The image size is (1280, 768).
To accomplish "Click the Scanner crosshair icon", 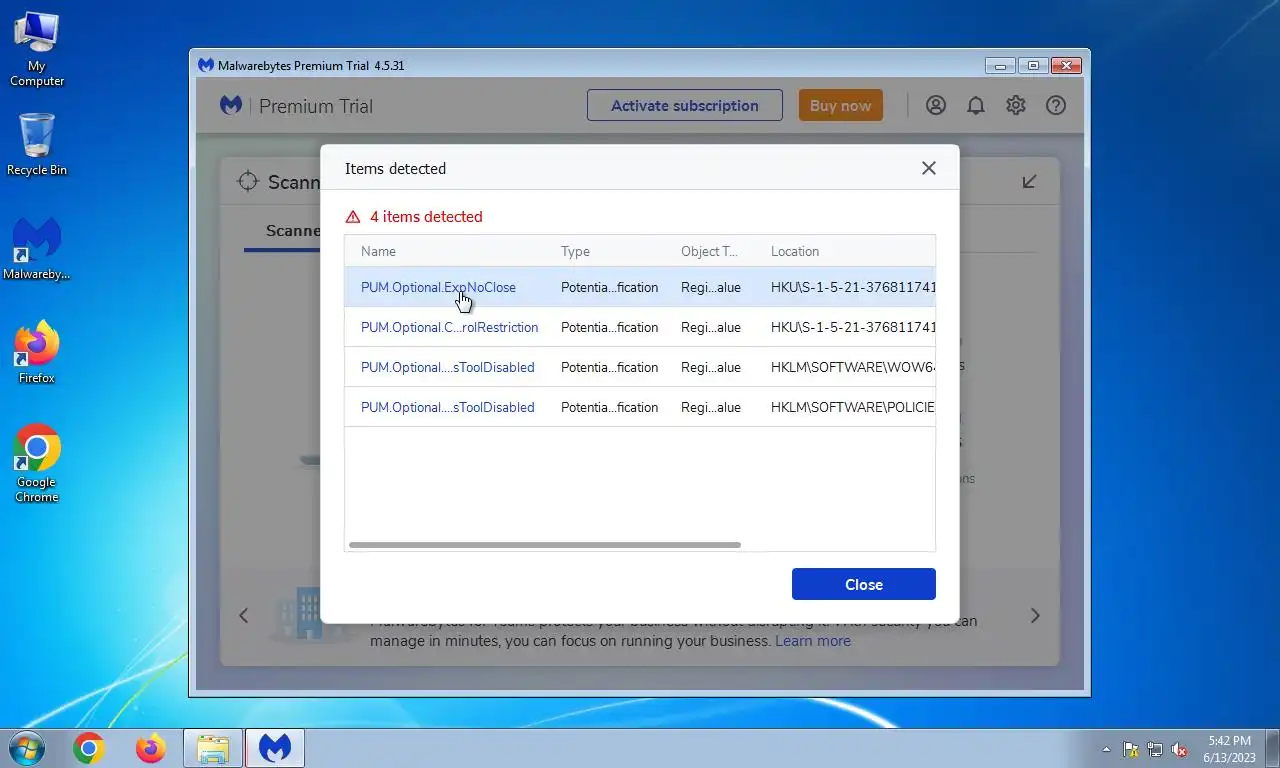I will 247,181.
